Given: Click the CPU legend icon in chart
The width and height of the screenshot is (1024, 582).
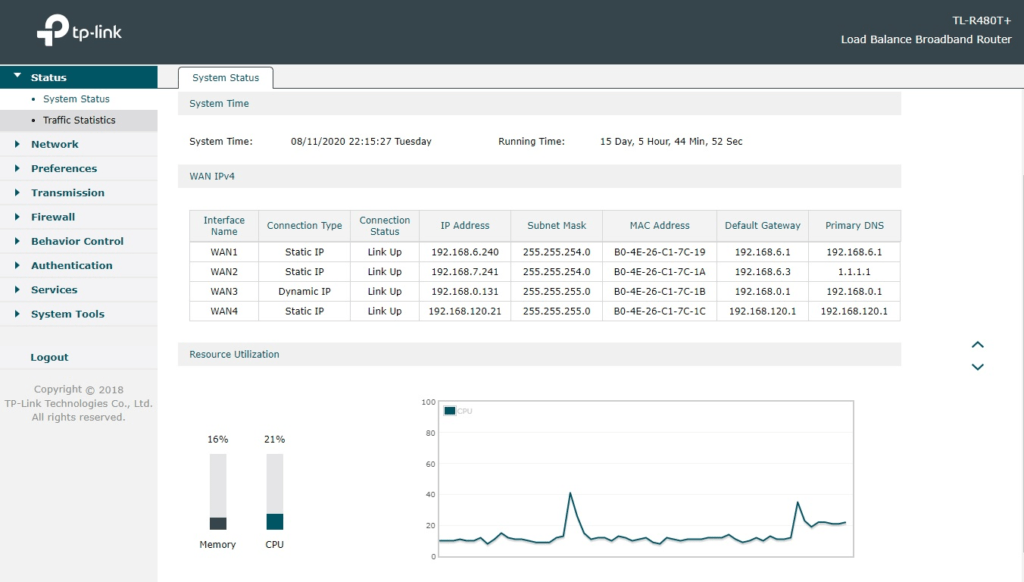Looking at the screenshot, I should [450, 411].
